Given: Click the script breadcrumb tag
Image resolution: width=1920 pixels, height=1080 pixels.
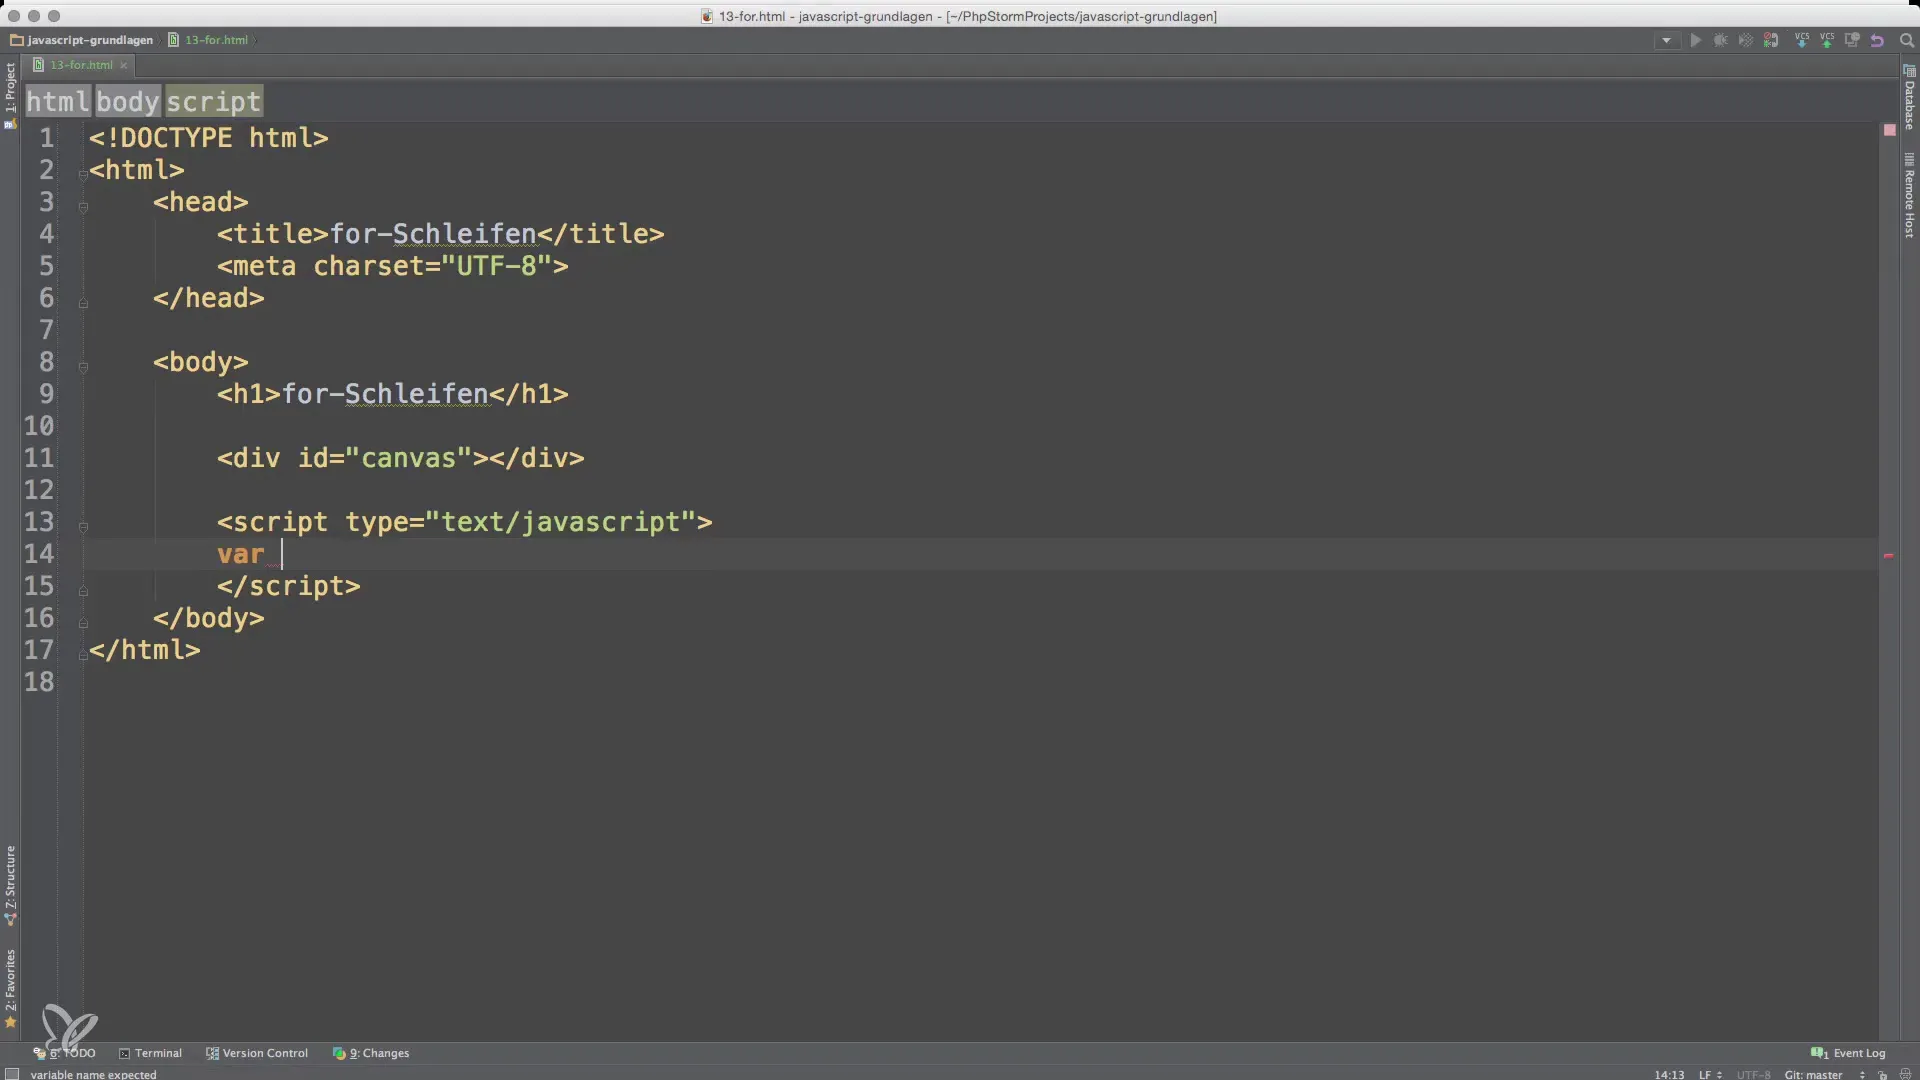Looking at the screenshot, I should pos(213,101).
